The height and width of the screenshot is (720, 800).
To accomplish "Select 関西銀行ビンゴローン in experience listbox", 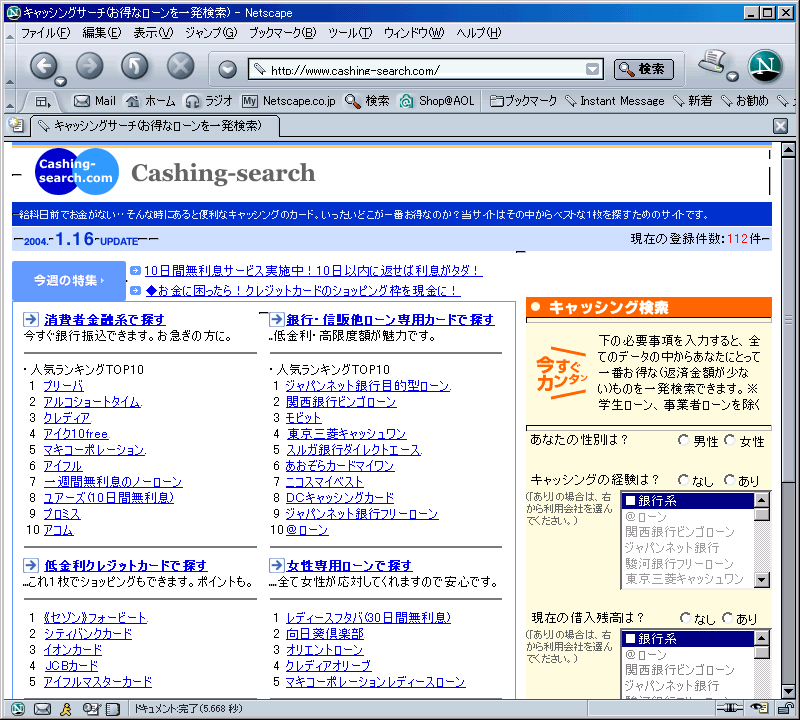I will (x=687, y=532).
